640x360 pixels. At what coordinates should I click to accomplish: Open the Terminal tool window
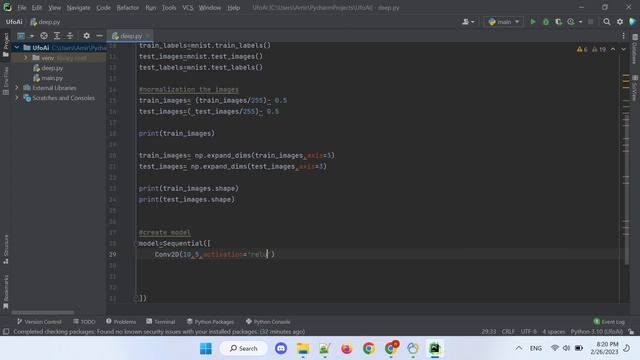point(160,322)
